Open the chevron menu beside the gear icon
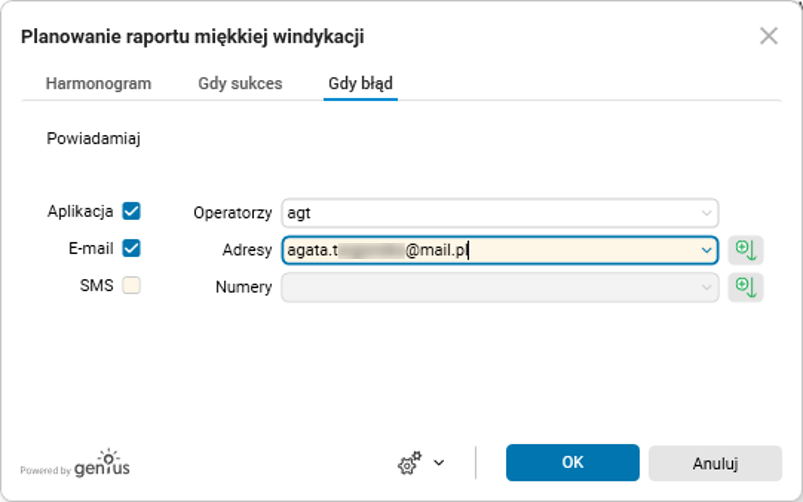The width and height of the screenshot is (803, 502). (x=438, y=463)
